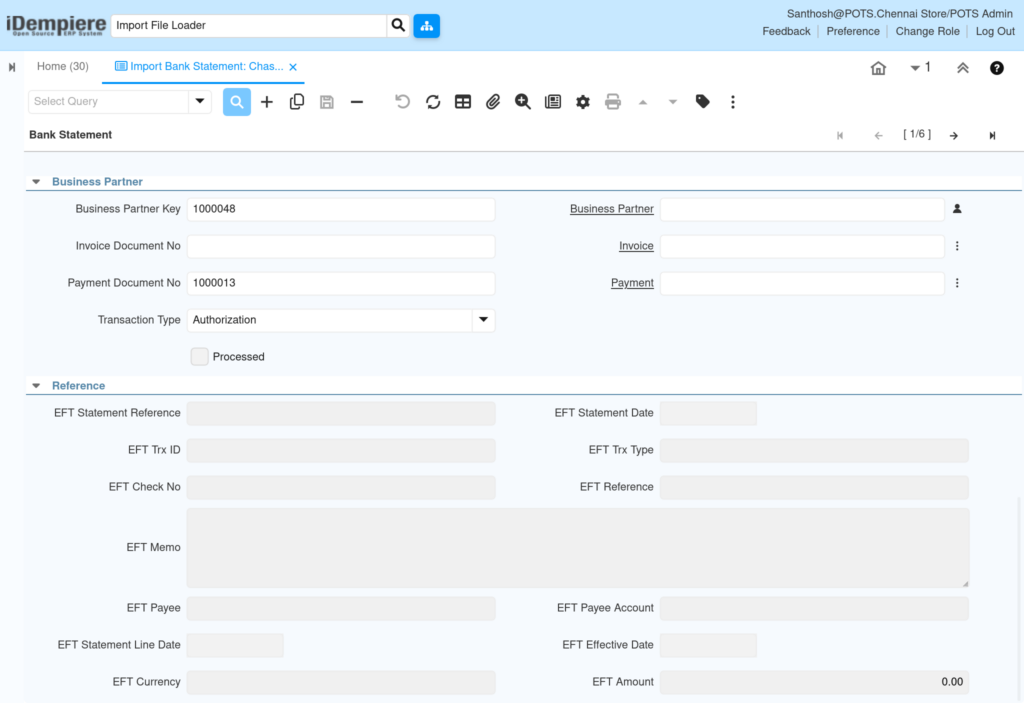Open toolbar more options vertical dots
Viewport: 1024px width, 703px height.
(733, 102)
